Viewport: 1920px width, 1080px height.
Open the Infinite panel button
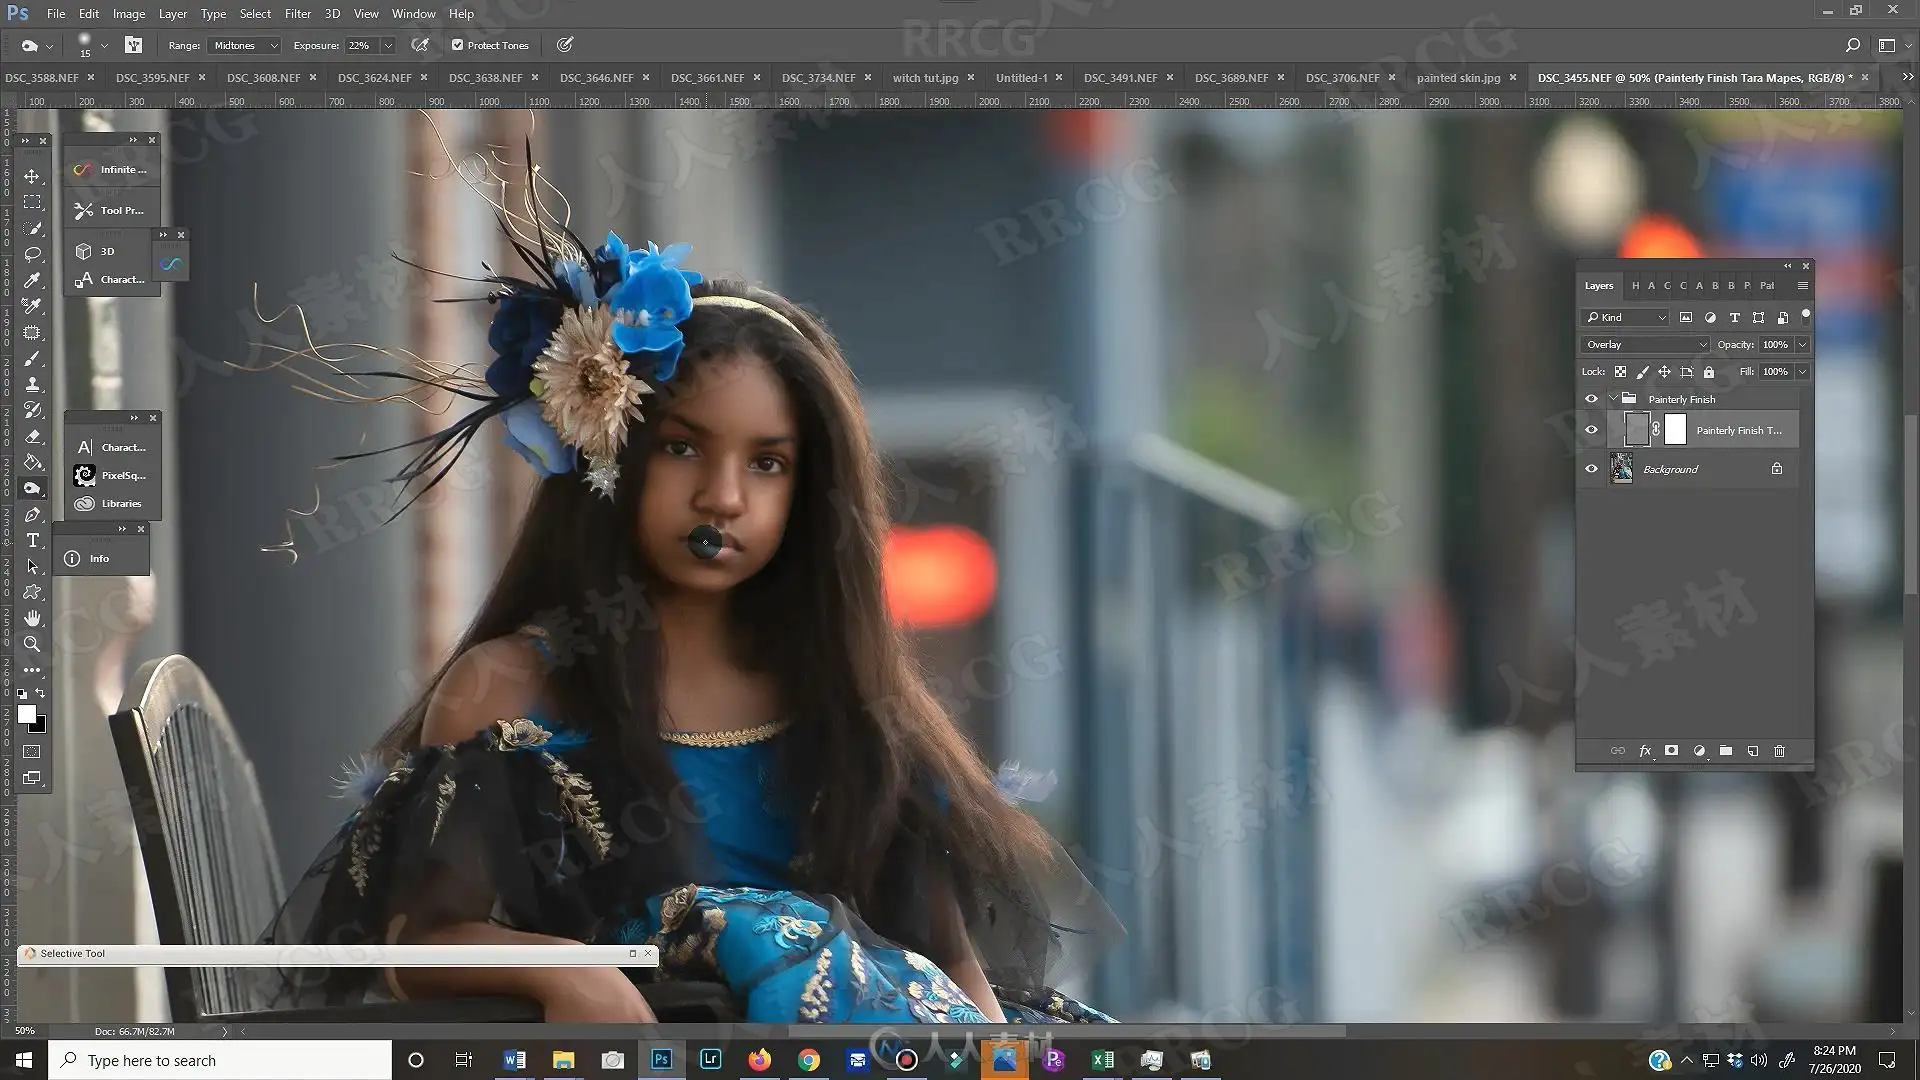tap(112, 169)
